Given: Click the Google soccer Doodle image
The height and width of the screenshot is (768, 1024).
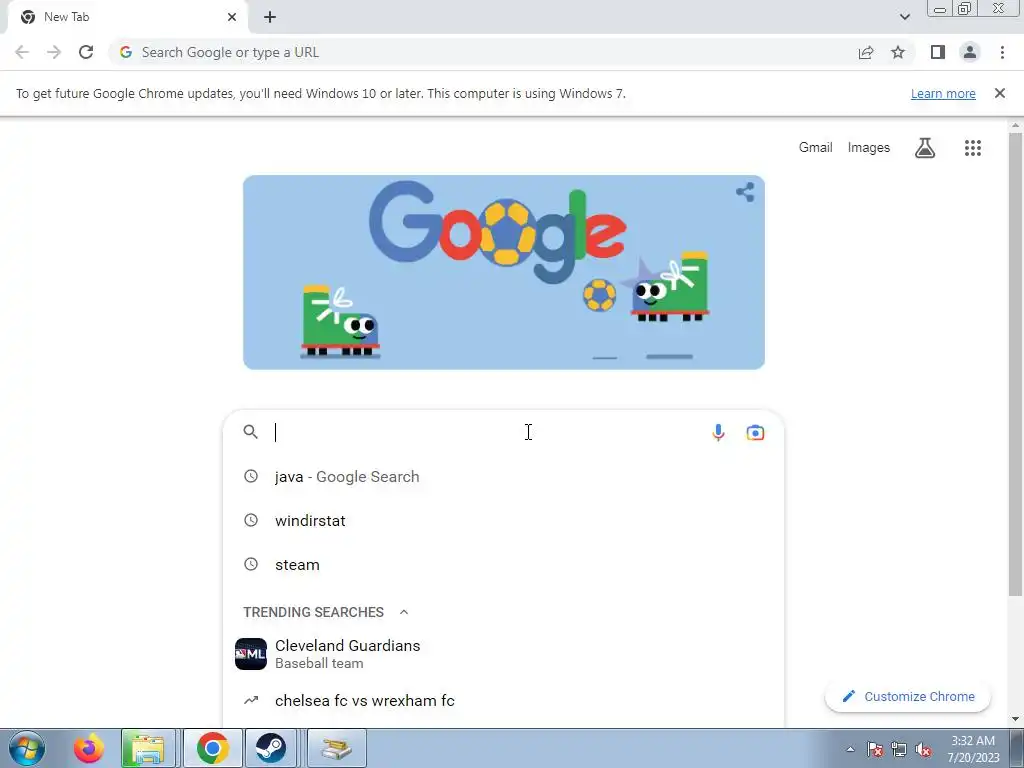Looking at the screenshot, I should tap(504, 272).
